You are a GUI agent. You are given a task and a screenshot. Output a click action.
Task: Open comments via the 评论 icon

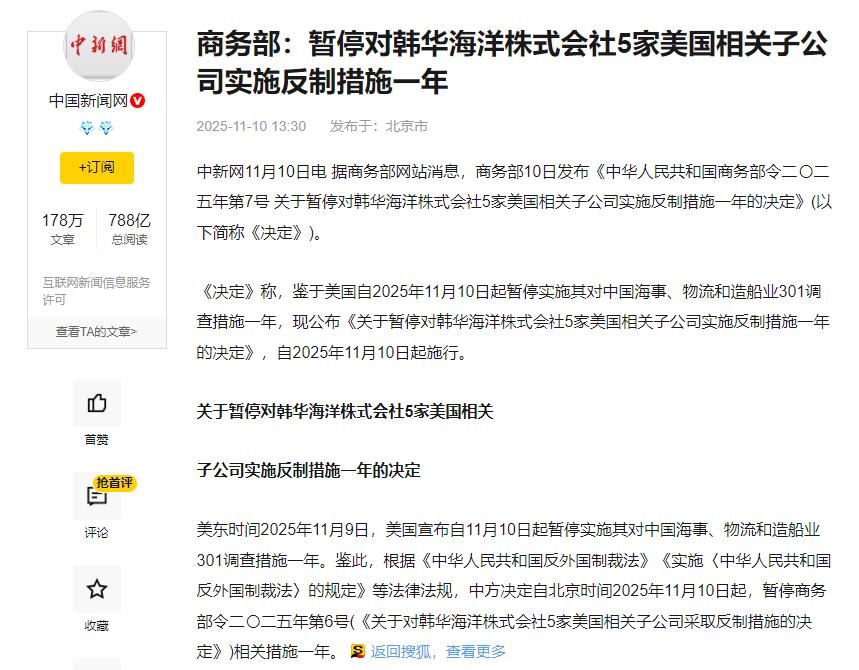tap(97, 496)
